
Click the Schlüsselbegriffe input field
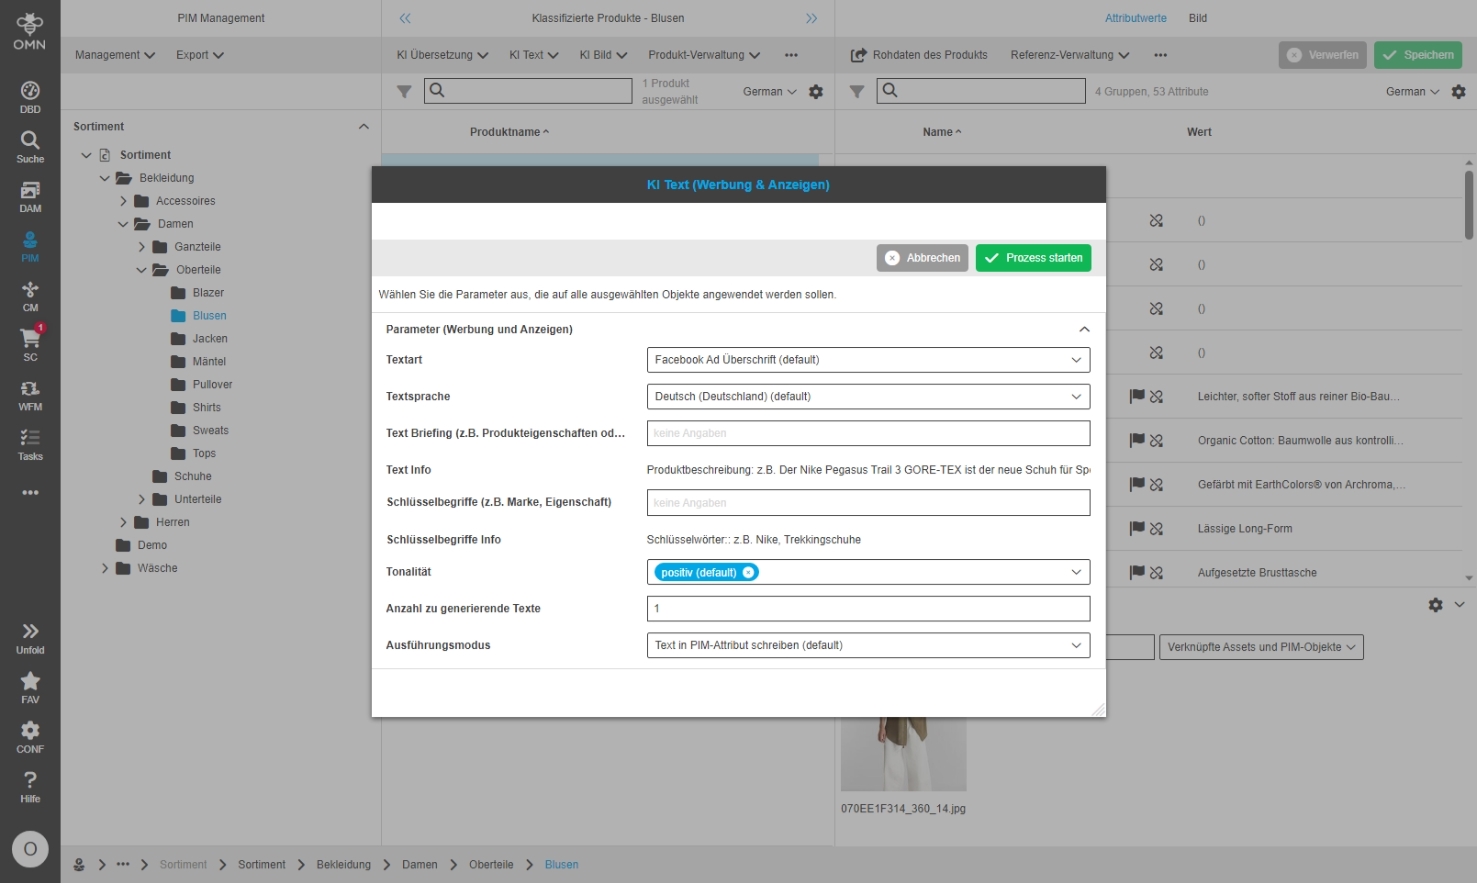point(868,503)
